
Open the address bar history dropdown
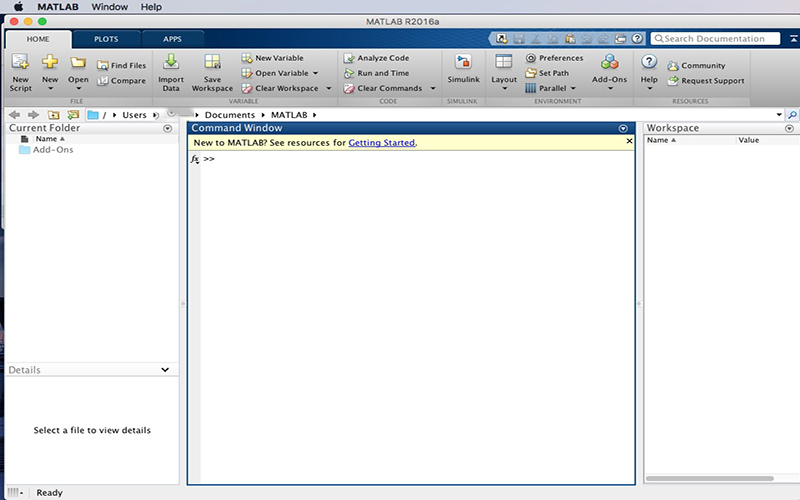[x=779, y=115]
